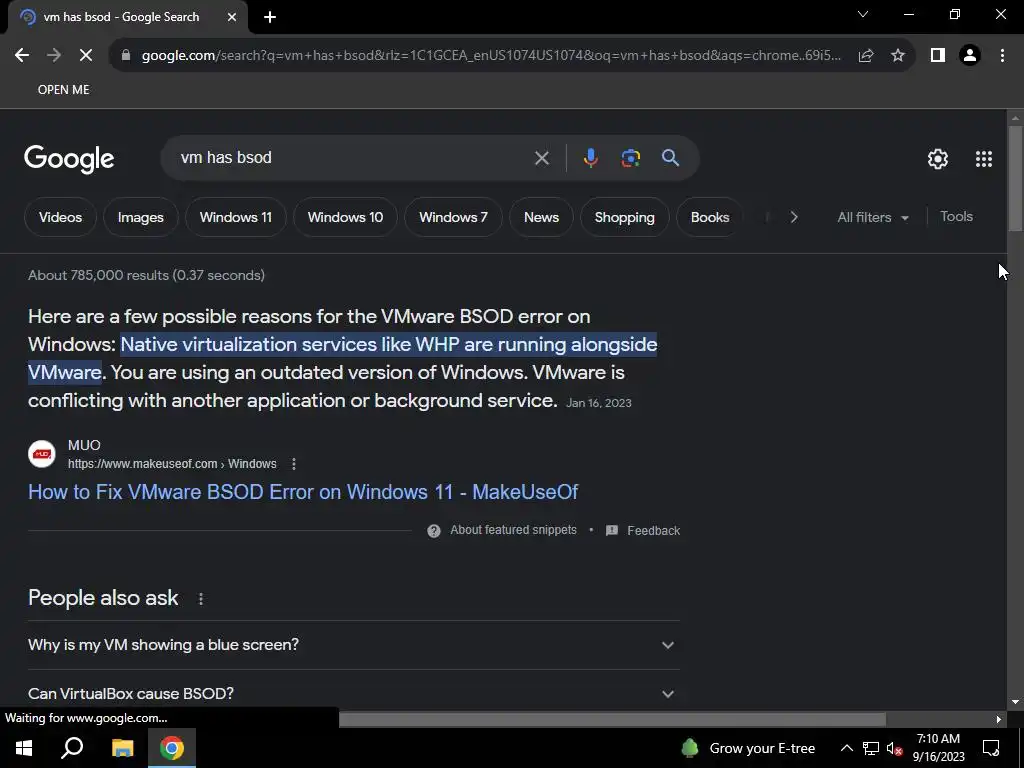Go back with the browser back arrow
The height and width of the screenshot is (768, 1024).
(x=22, y=56)
